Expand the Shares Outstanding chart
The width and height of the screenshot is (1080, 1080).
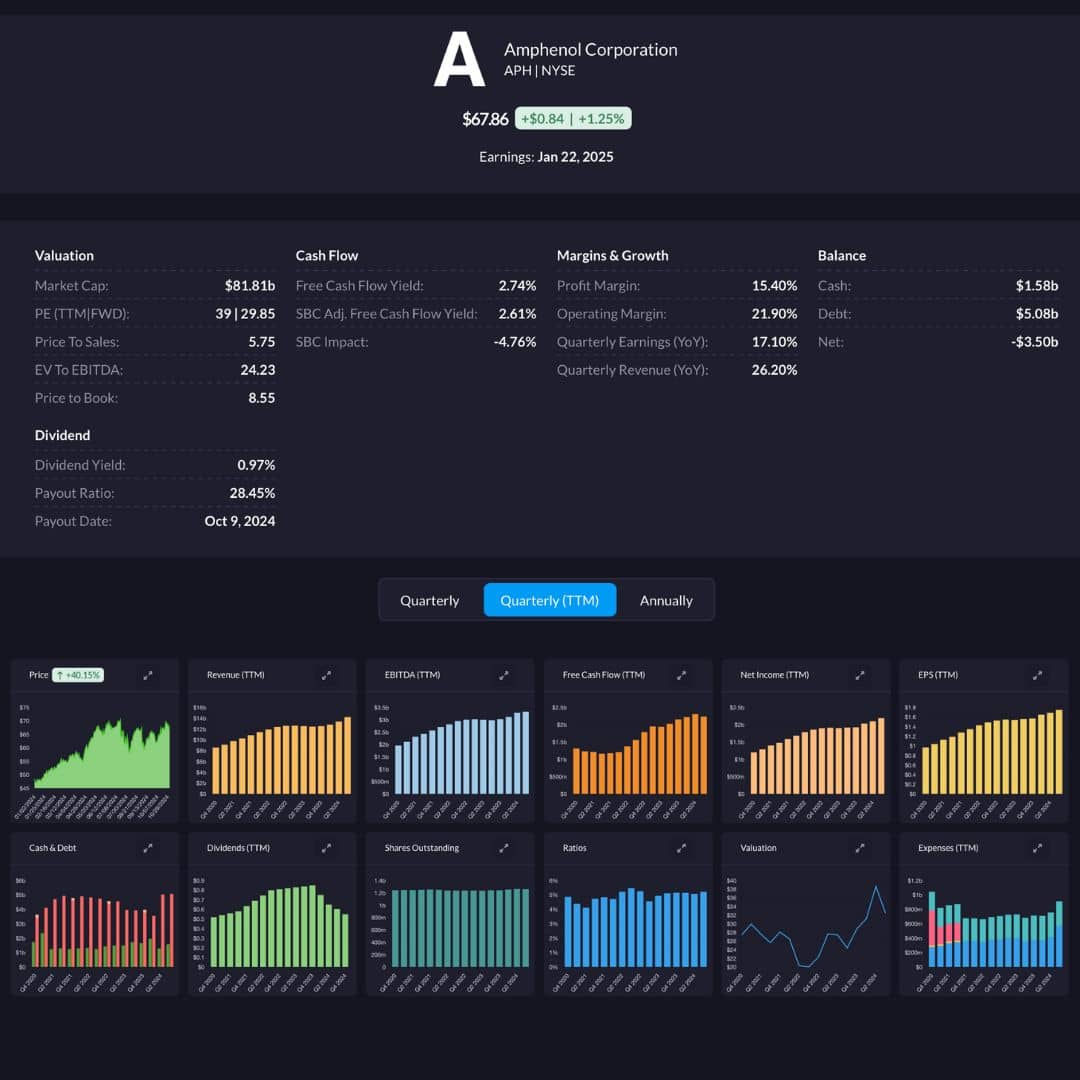503,849
